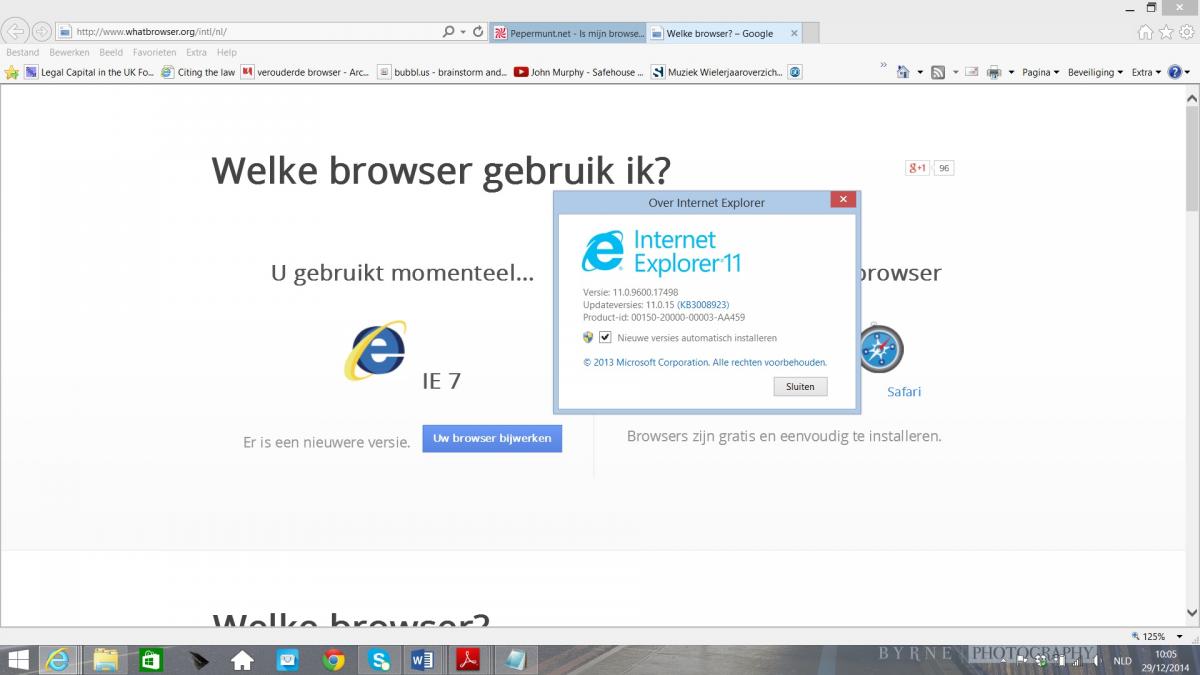Open 'John Murphy - Safehouse' favorite
Image resolution: width=1200 pixels, height=675 pixels.
tap(578, 72)
